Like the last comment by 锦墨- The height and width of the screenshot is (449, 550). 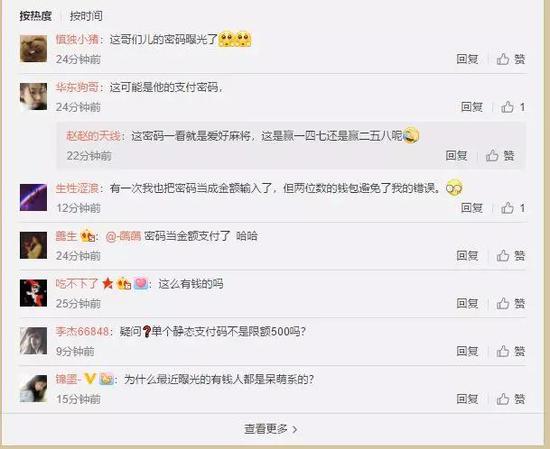coord(511,399)
